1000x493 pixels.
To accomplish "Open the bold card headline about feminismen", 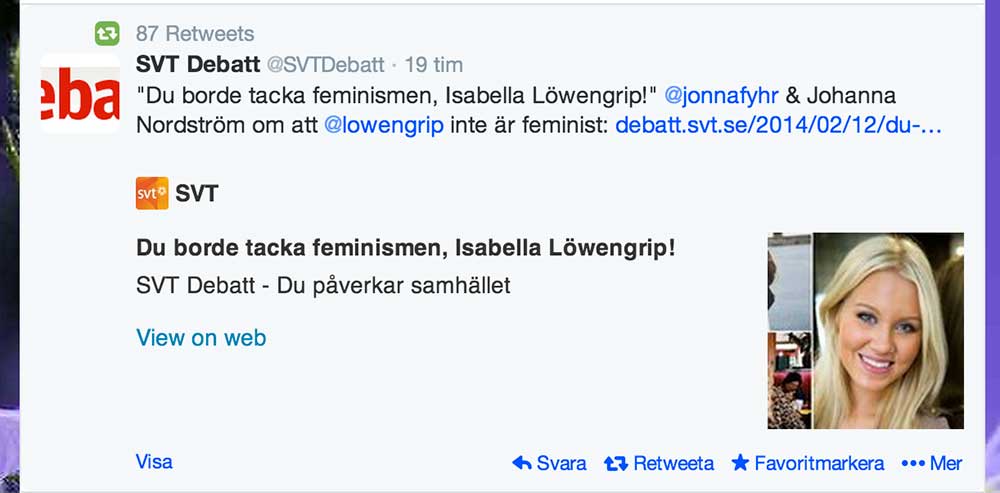I will 405,247.
